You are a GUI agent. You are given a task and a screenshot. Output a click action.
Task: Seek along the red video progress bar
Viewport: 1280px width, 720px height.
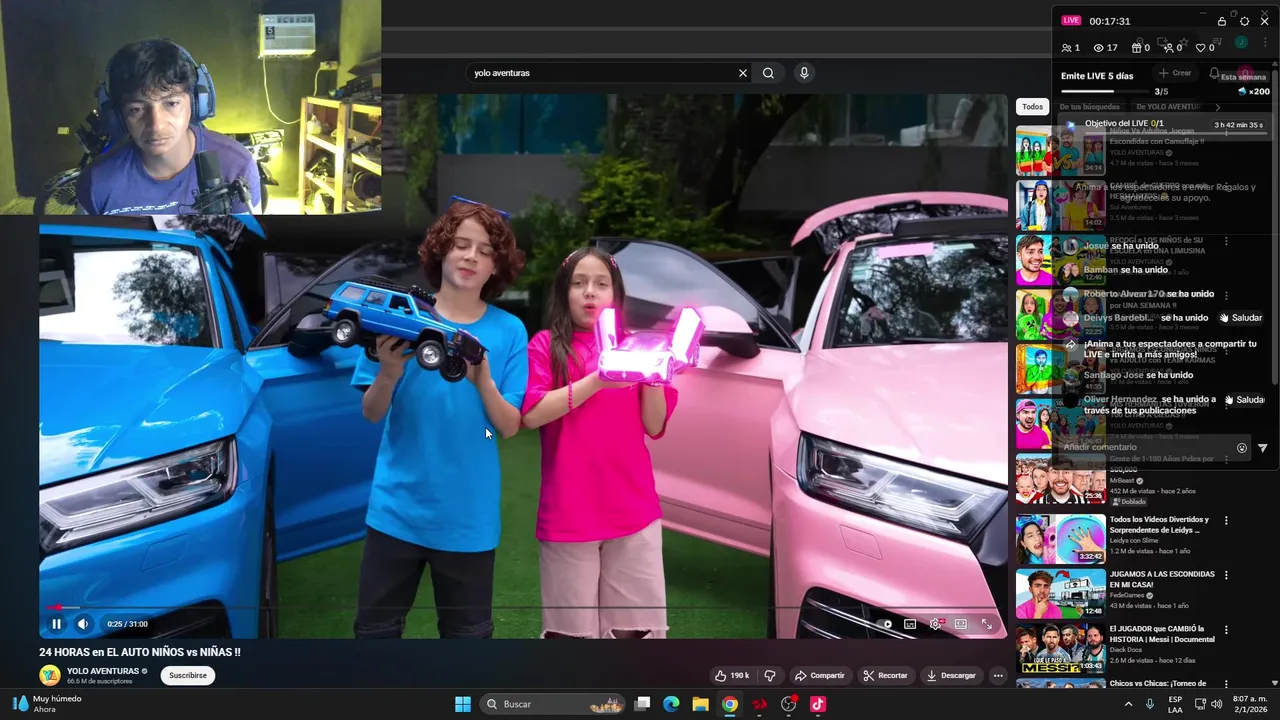pyautogui.click(x=523, y=607)
